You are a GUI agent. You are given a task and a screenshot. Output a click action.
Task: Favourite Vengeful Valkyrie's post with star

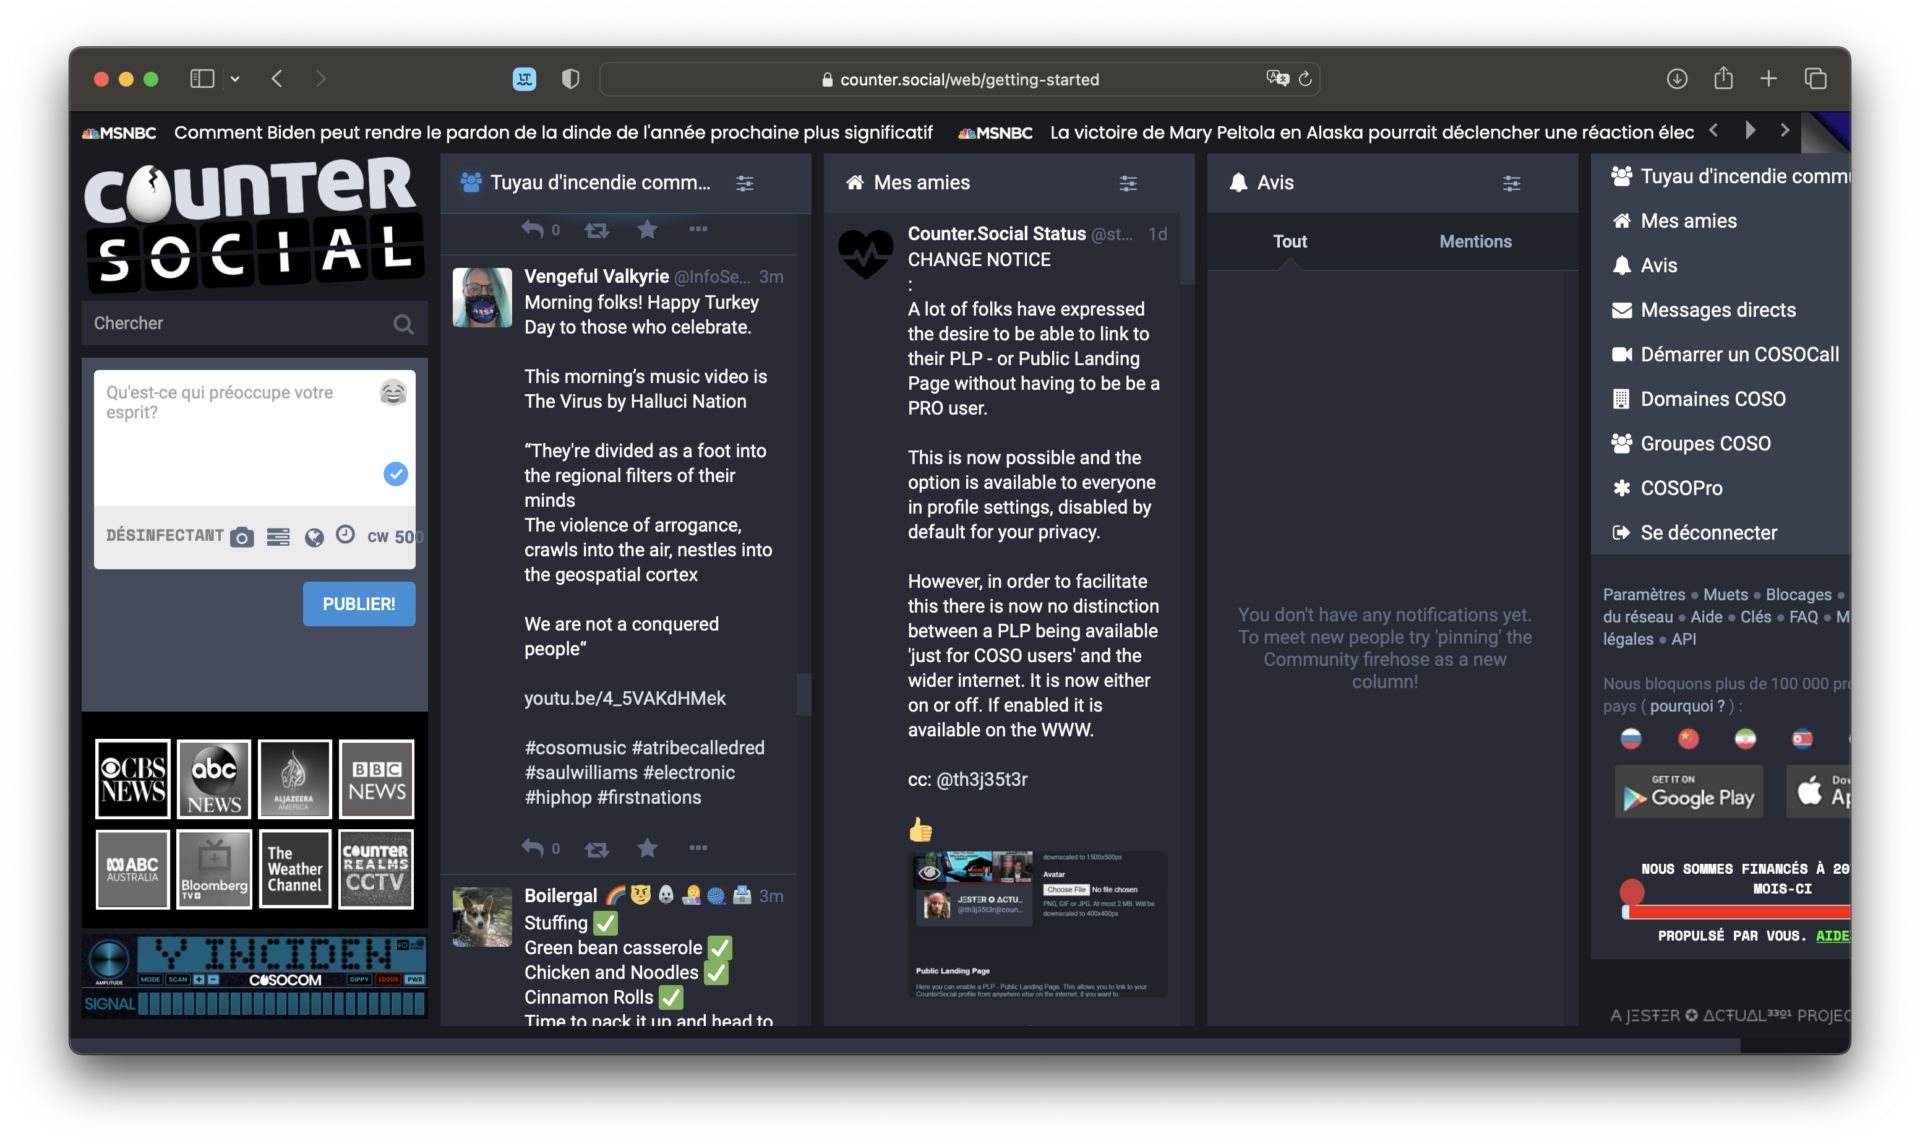click(647, 848)
